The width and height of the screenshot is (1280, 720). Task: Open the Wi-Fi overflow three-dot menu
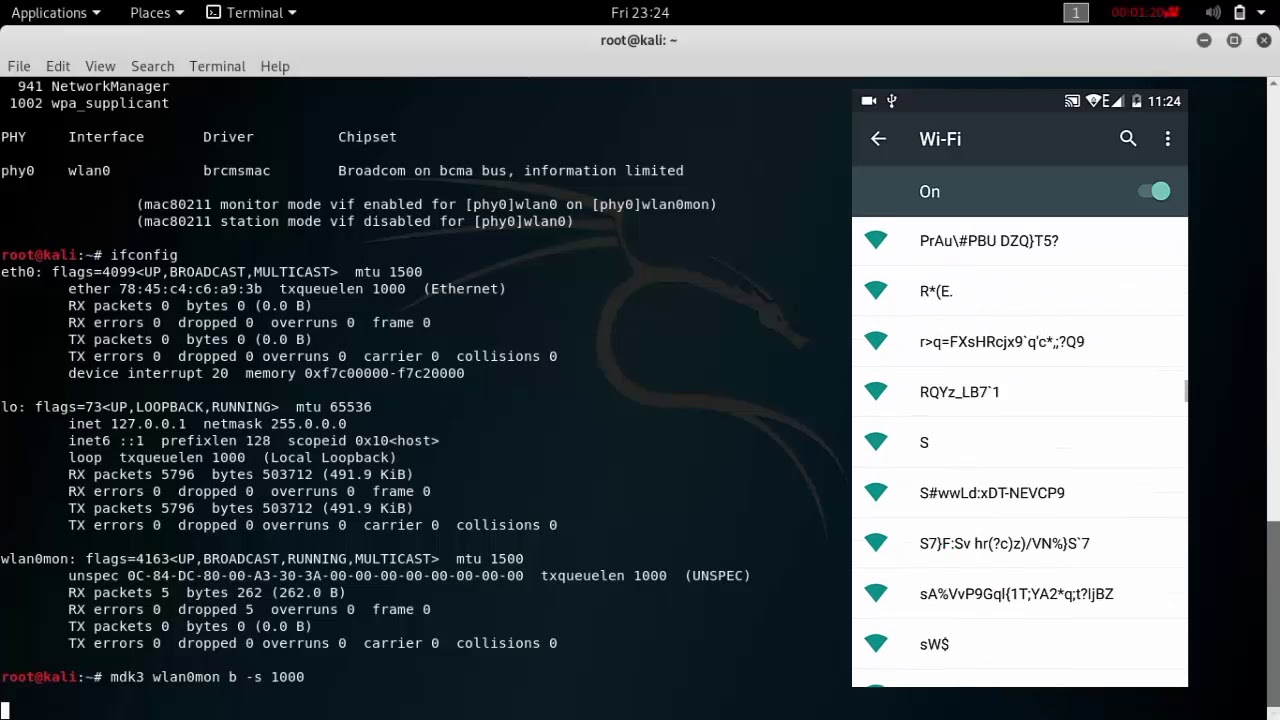tap(1167, 139)
